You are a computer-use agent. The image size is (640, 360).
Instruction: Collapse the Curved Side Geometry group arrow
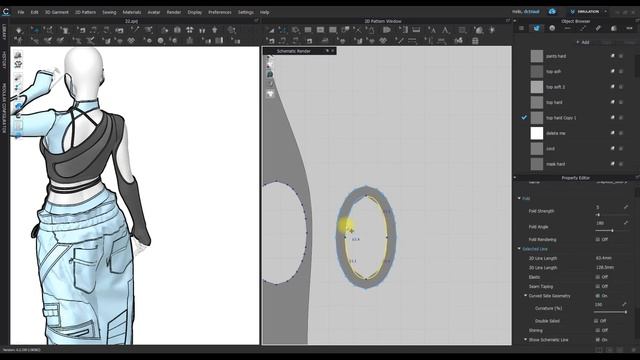[525, 296]
